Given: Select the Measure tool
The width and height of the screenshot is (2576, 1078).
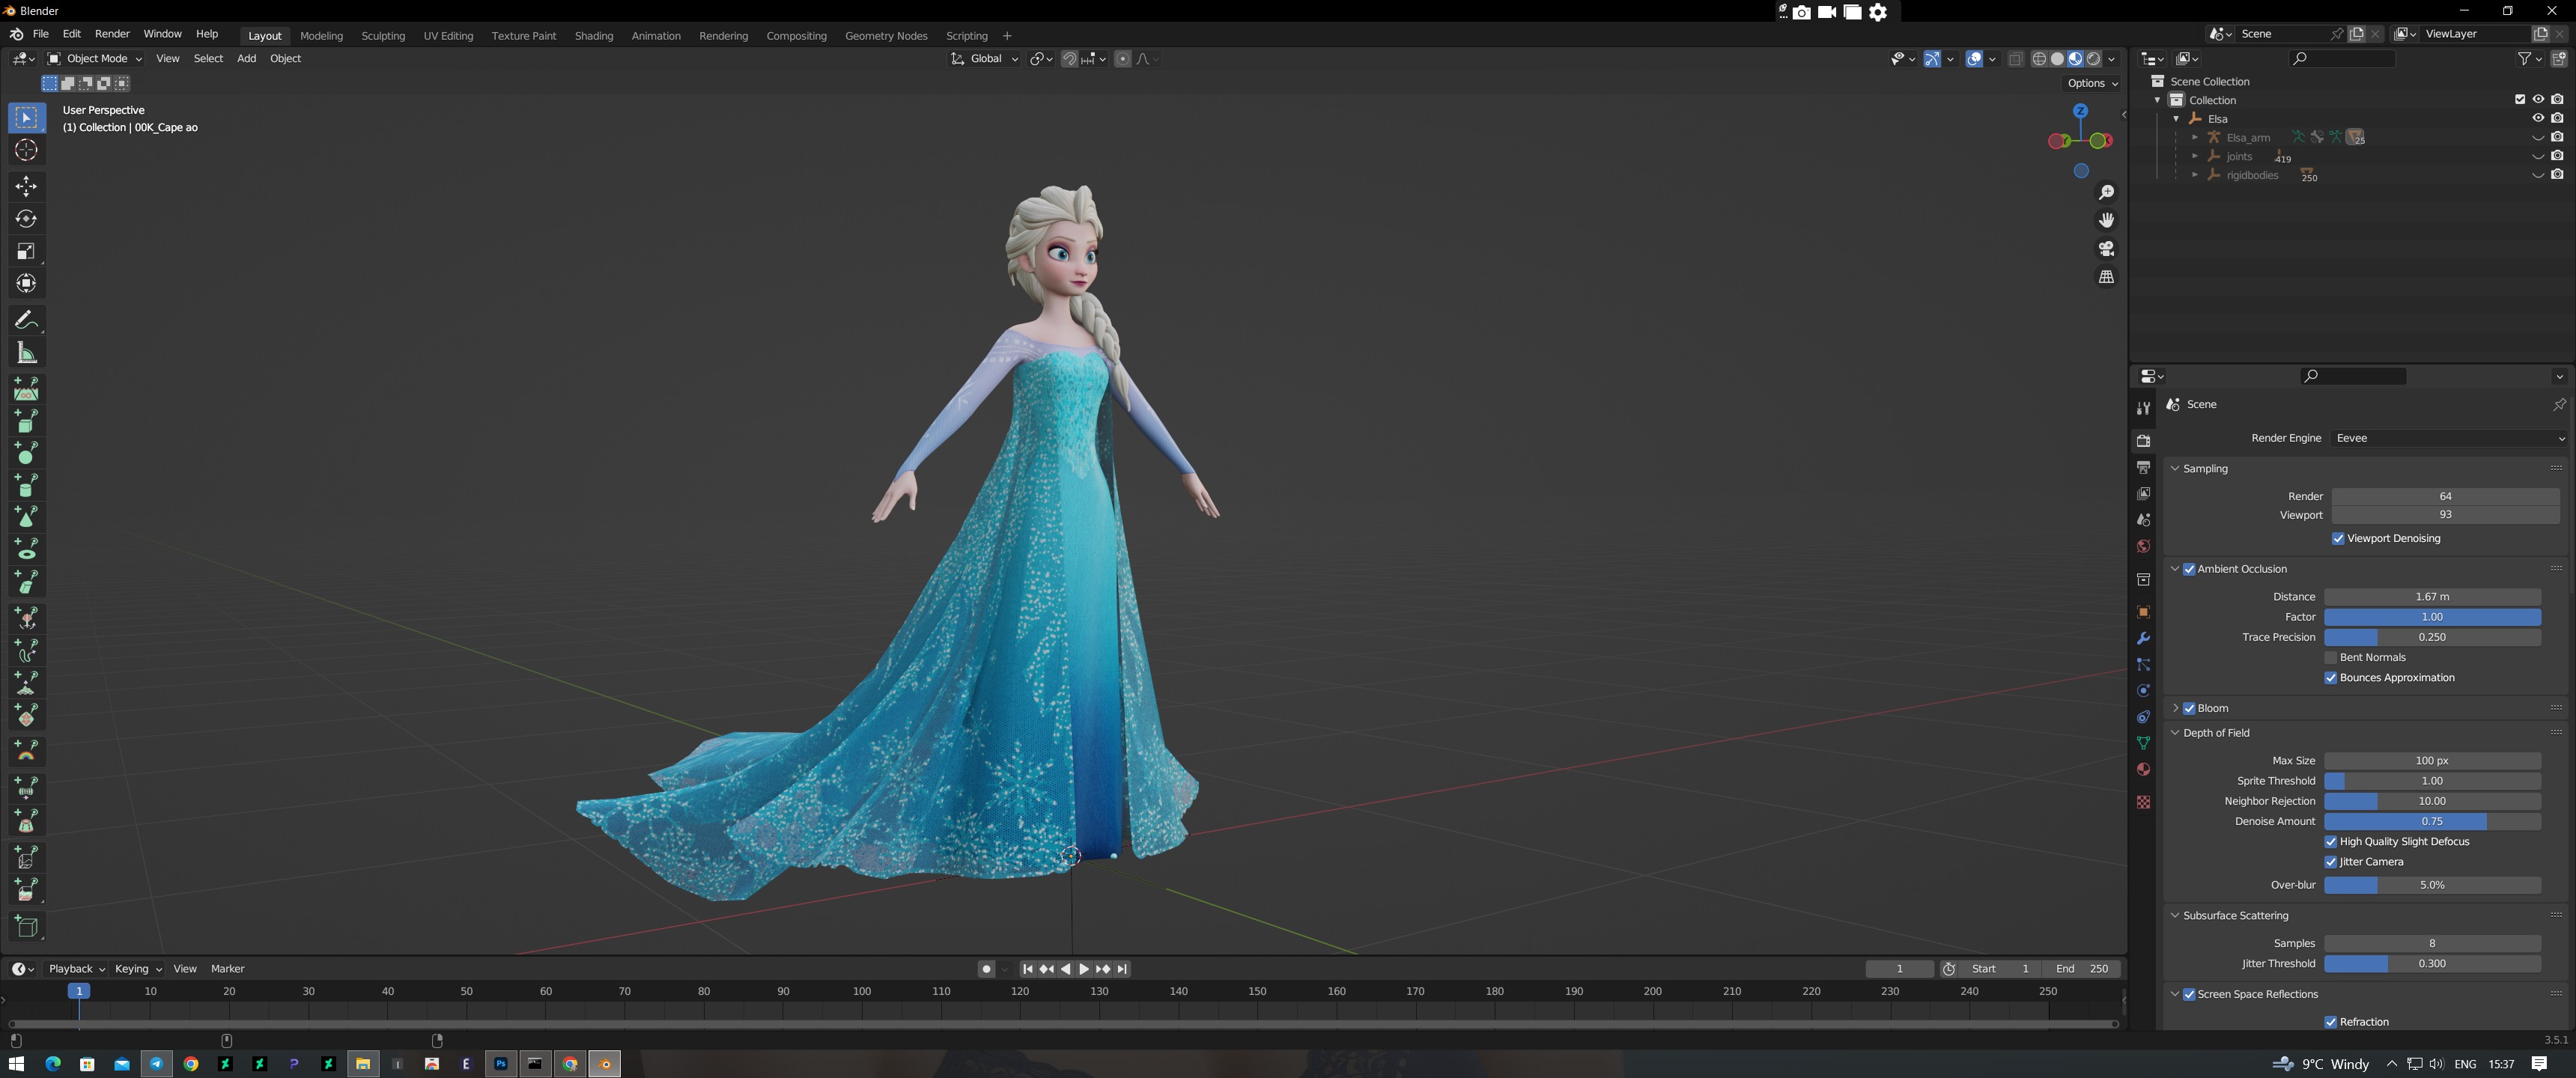Looking at the screenshot, I should tap(26, 353).
